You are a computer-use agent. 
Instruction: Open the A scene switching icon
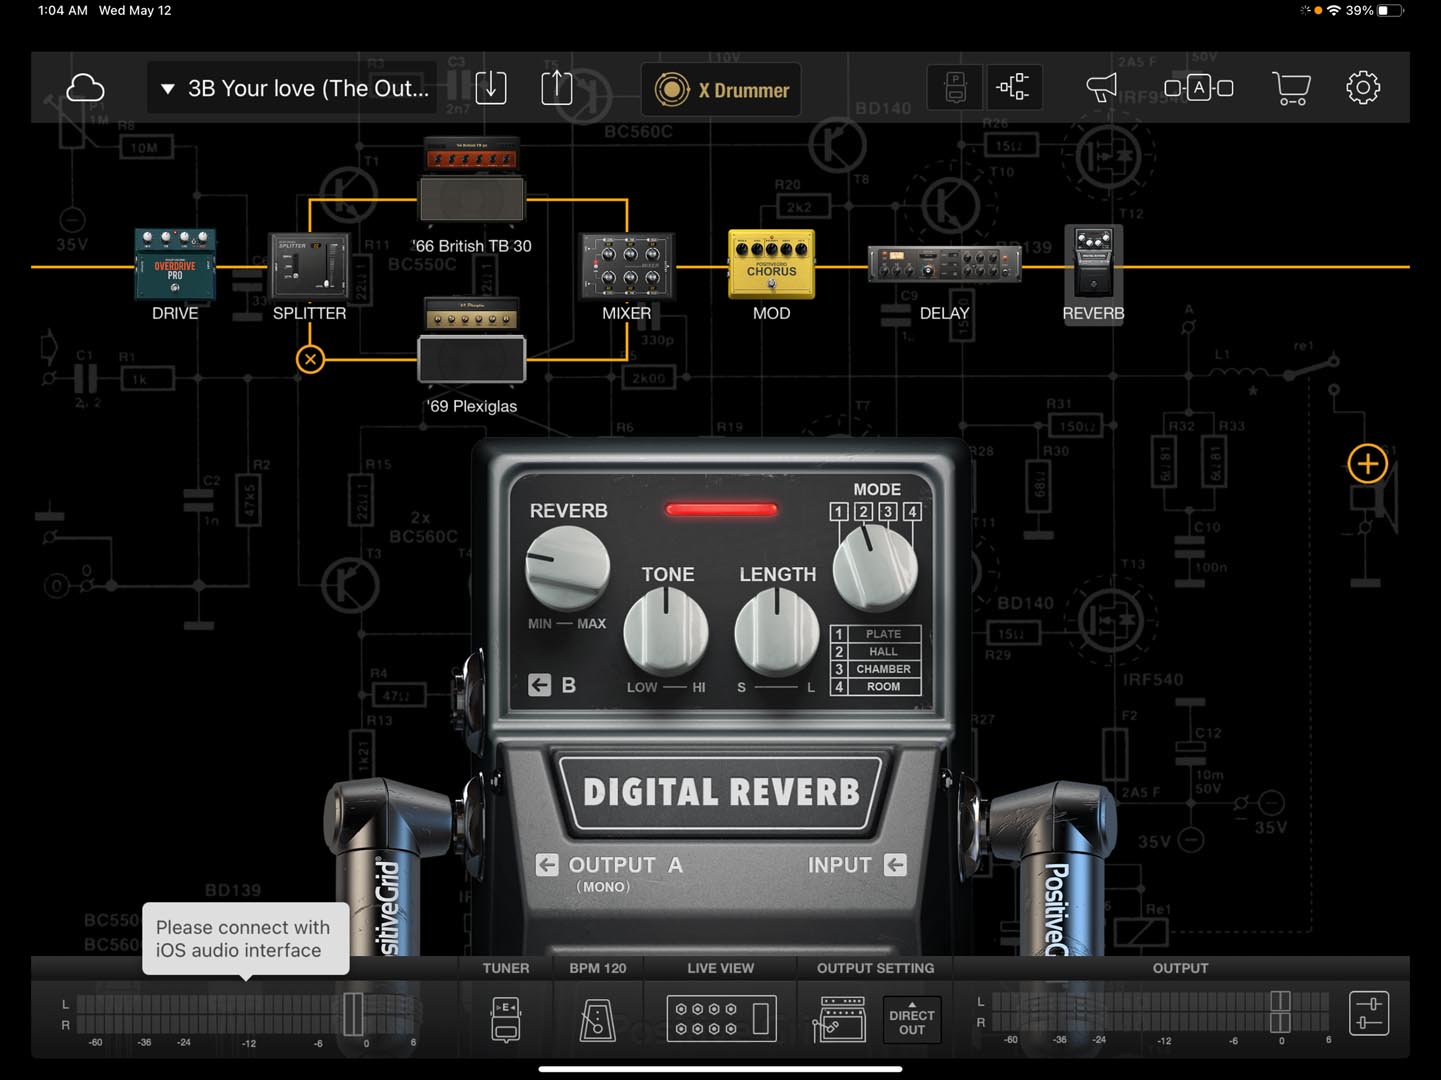point(1198,88)
